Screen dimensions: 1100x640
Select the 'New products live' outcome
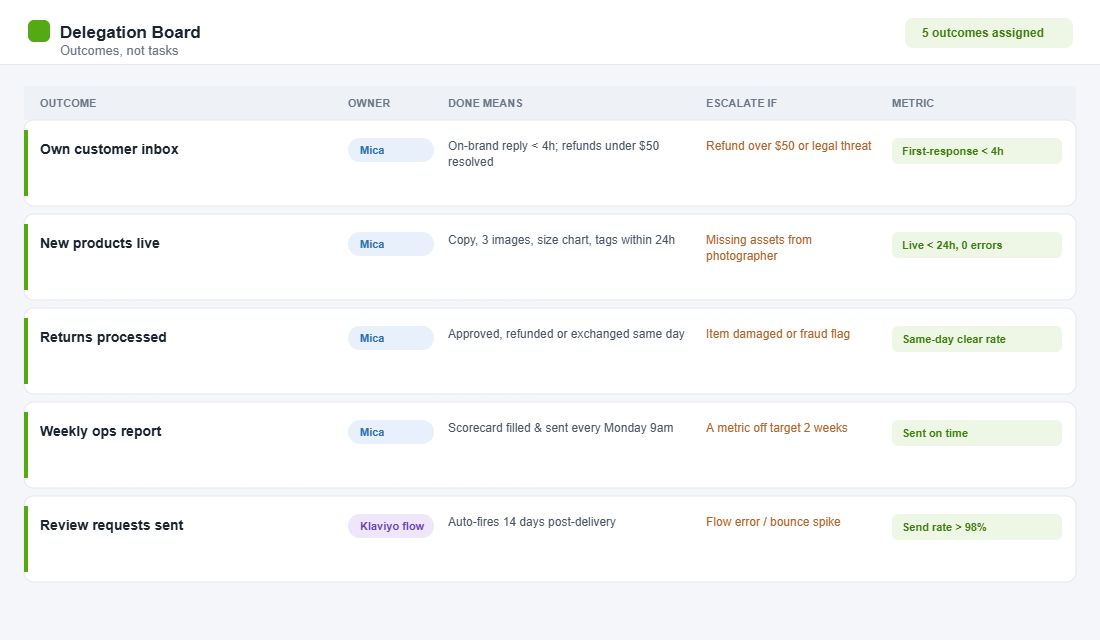coord(100,244)
